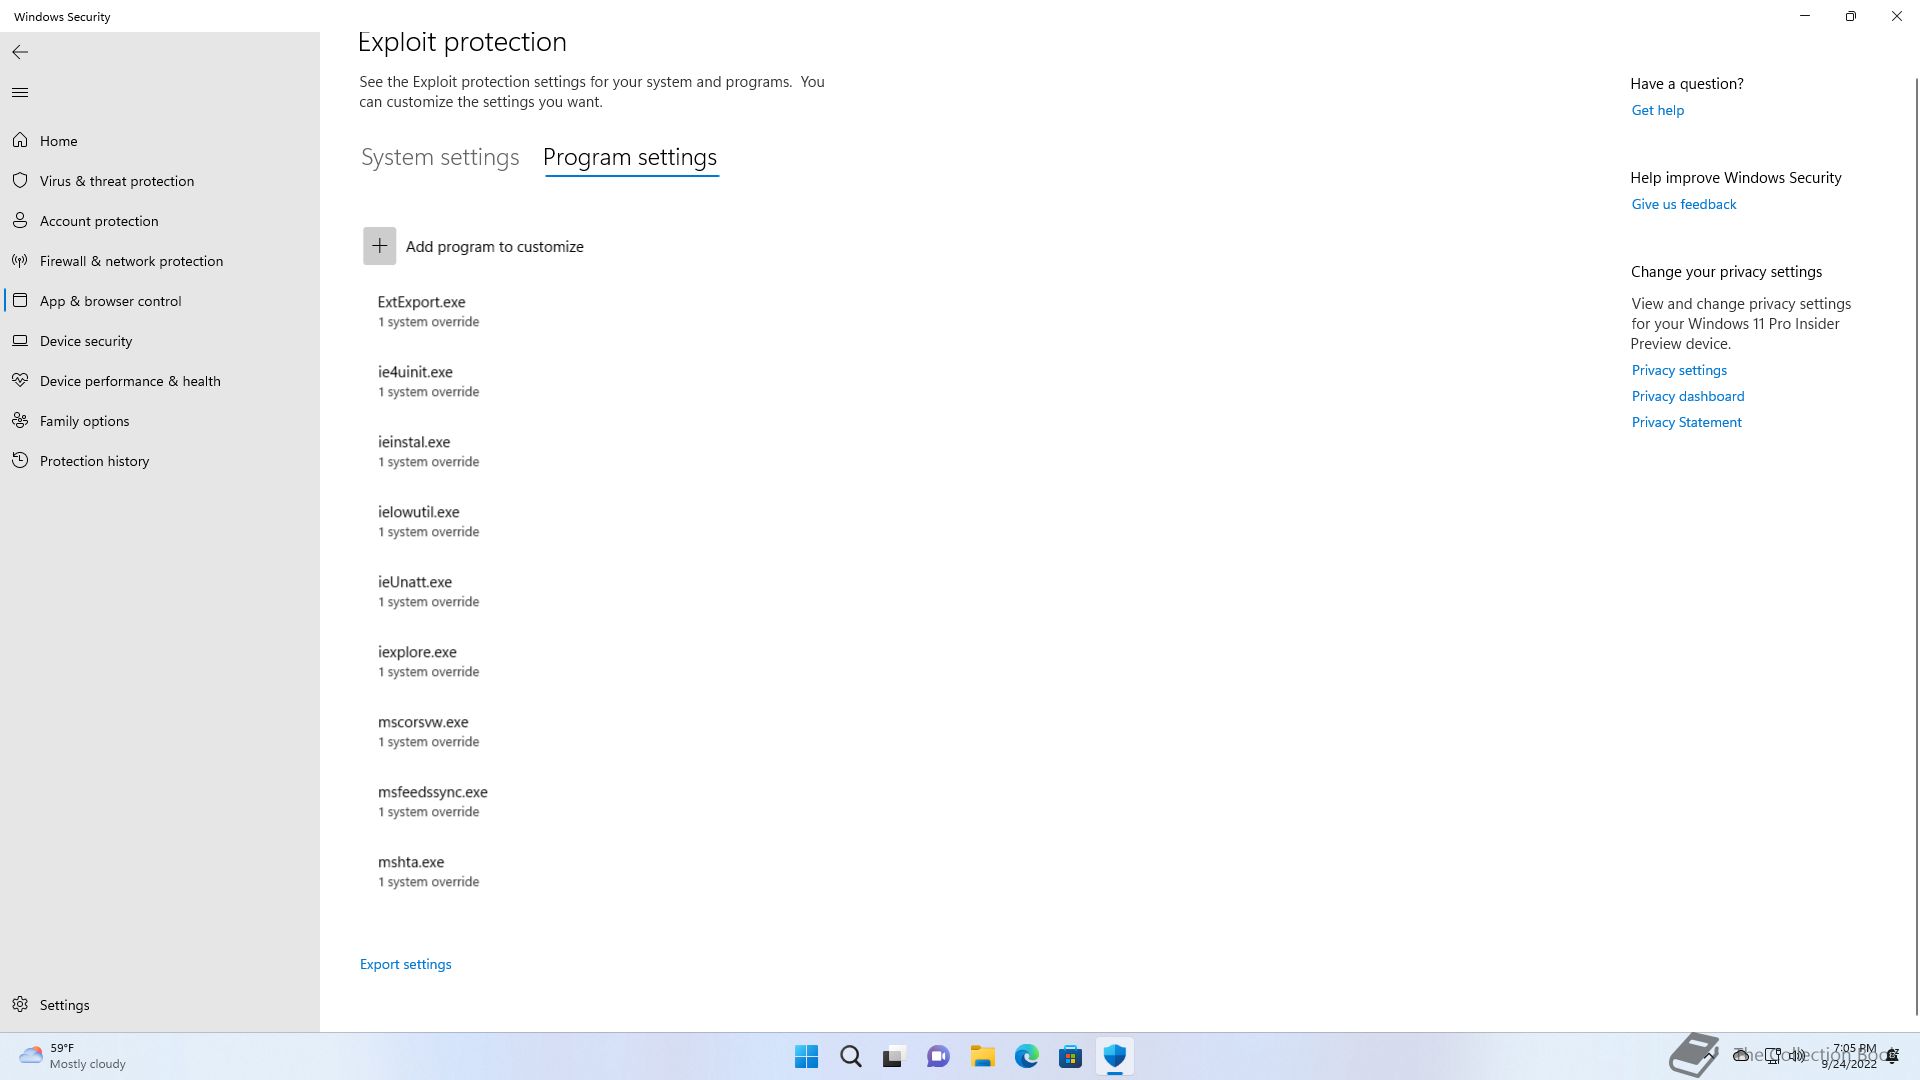Select the Program settings tab
The height and width of the screenshot is (1080, 1920).
click(x=630, y=158)
